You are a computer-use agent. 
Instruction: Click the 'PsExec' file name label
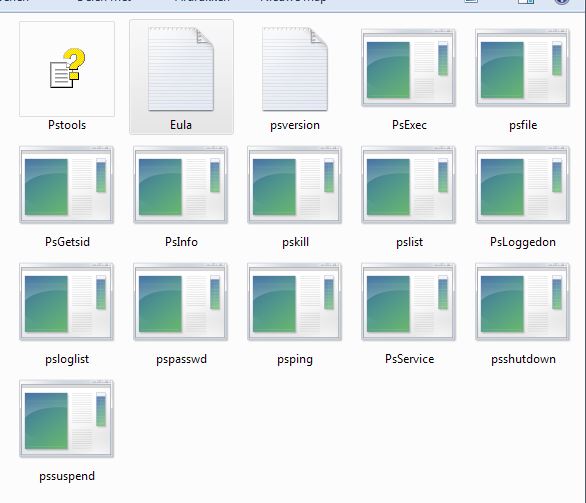409,125
